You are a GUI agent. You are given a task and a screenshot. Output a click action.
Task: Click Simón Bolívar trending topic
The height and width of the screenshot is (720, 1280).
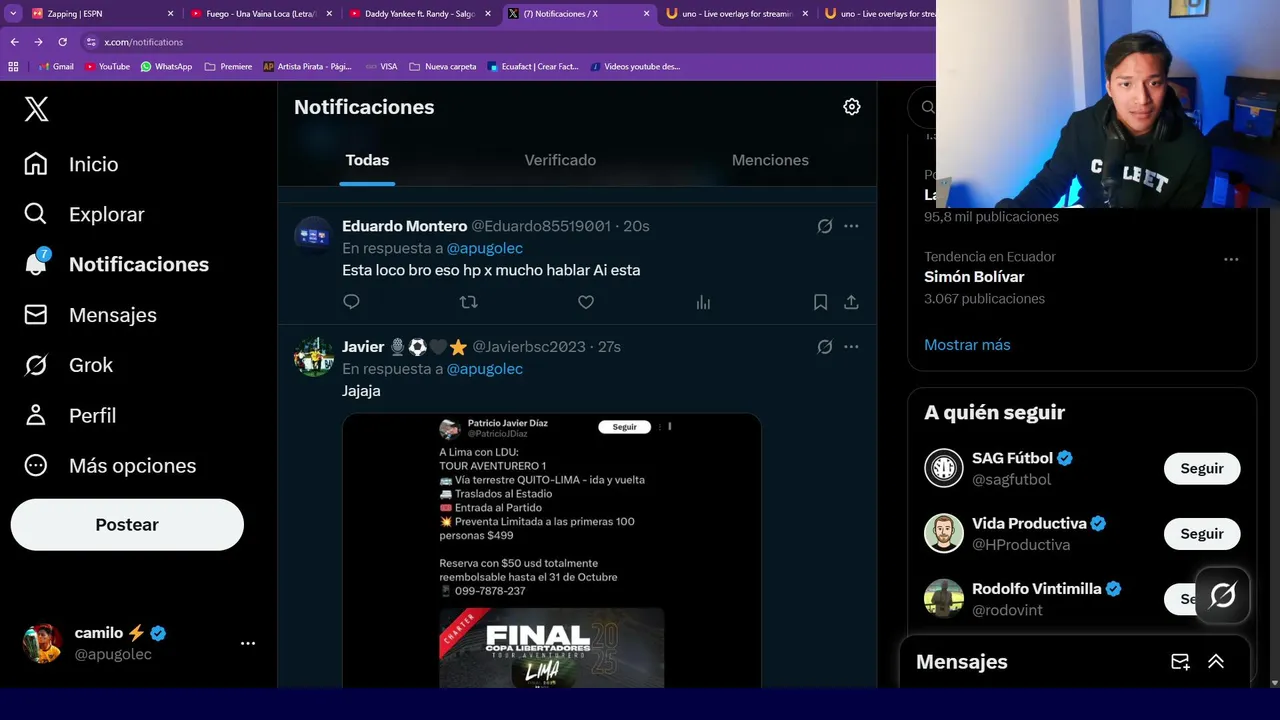974,277
